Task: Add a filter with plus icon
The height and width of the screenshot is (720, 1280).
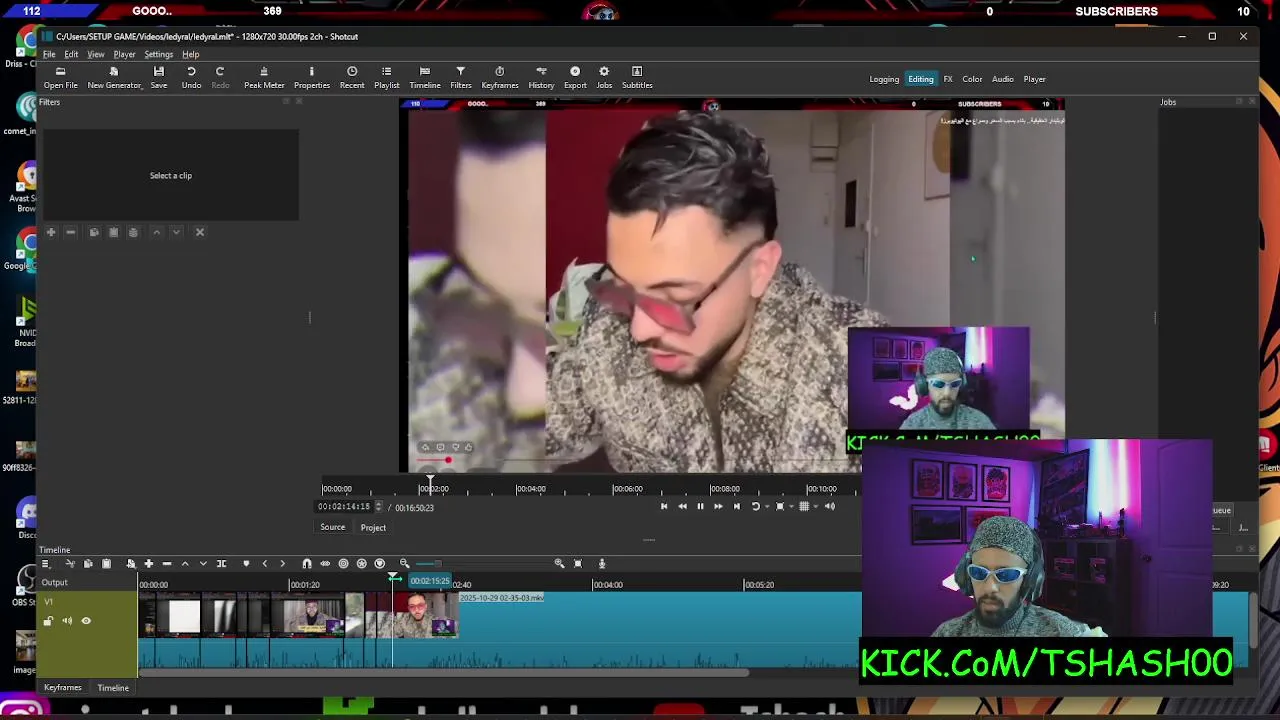Action: tap(51, 232)
